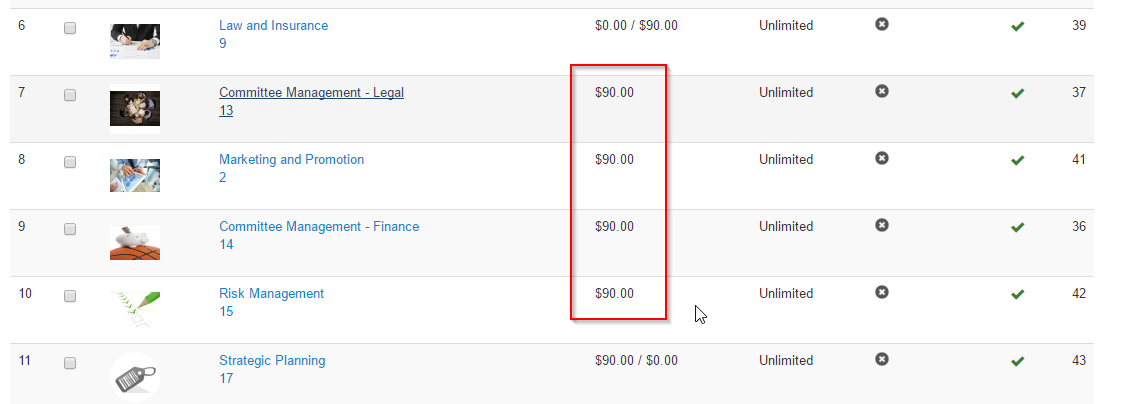Toggle the green checkmark for Marketing and Promotion
The height and width of the screenshot is (404, 1121).
[1017, 160]
